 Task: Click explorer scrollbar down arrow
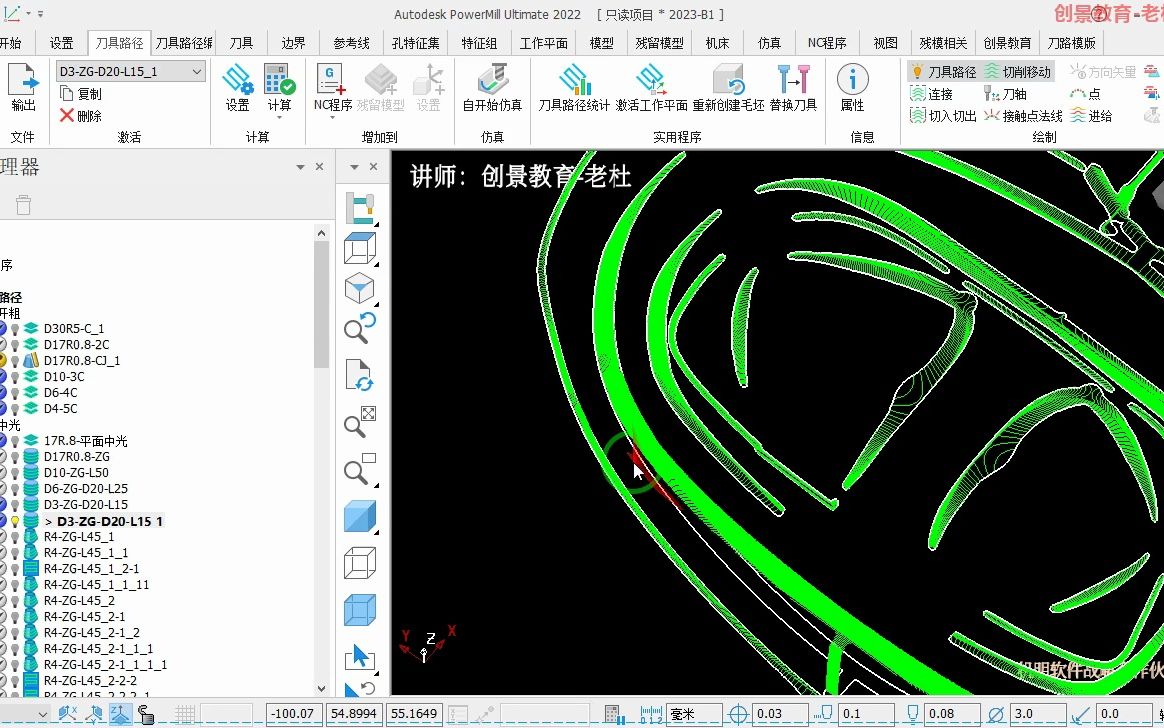point(321,688)
